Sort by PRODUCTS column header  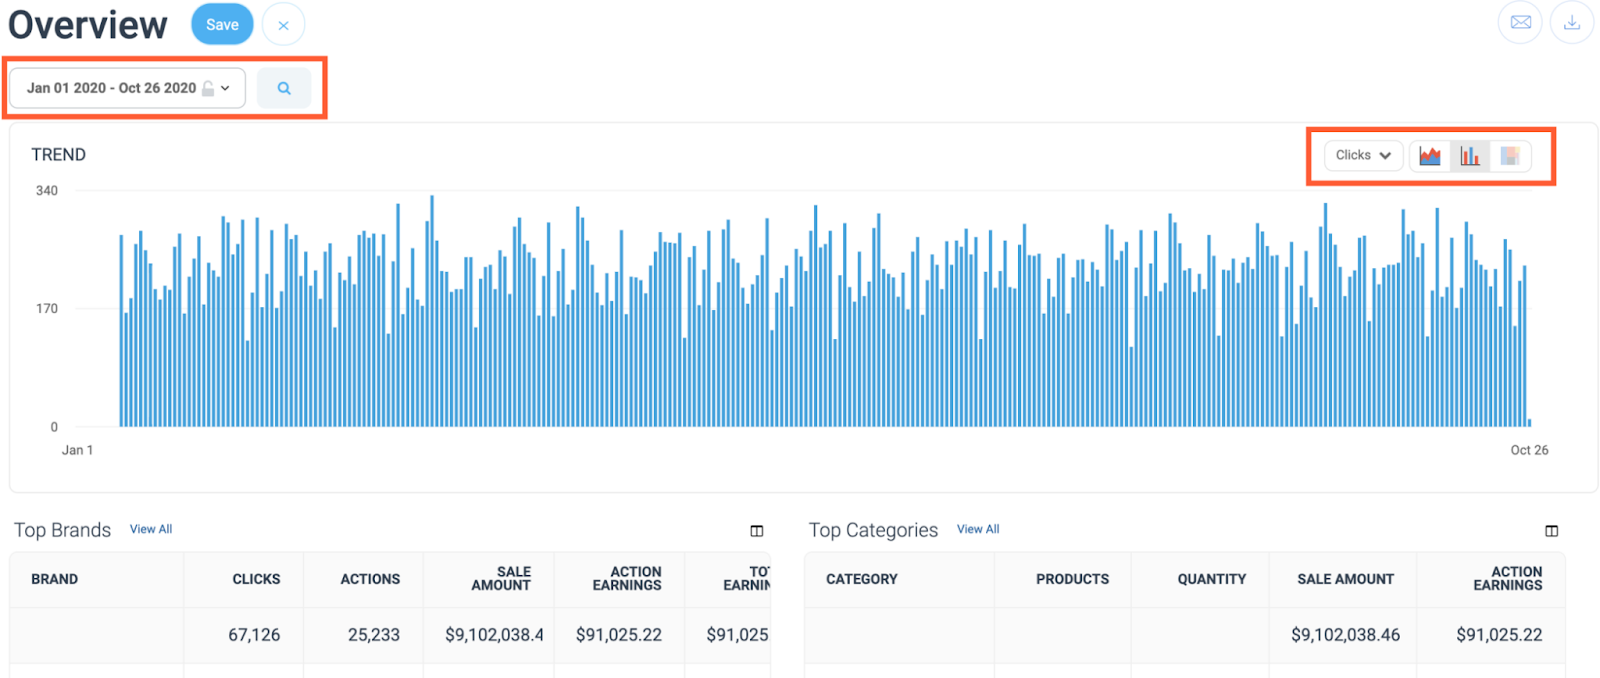[x=1072, y=579]
